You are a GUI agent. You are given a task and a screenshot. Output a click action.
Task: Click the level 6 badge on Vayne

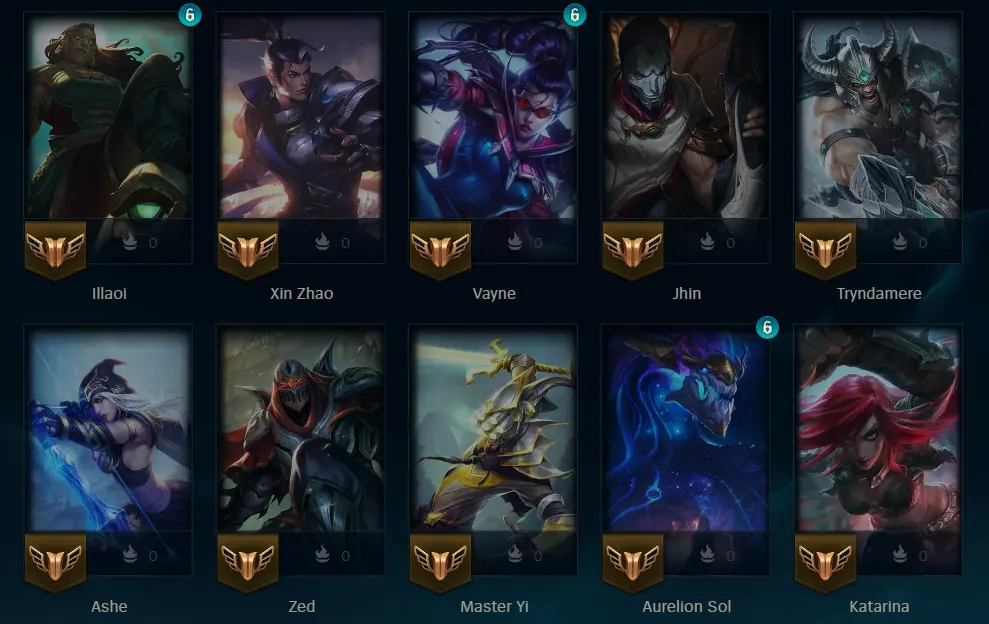(x=575, y=15)
